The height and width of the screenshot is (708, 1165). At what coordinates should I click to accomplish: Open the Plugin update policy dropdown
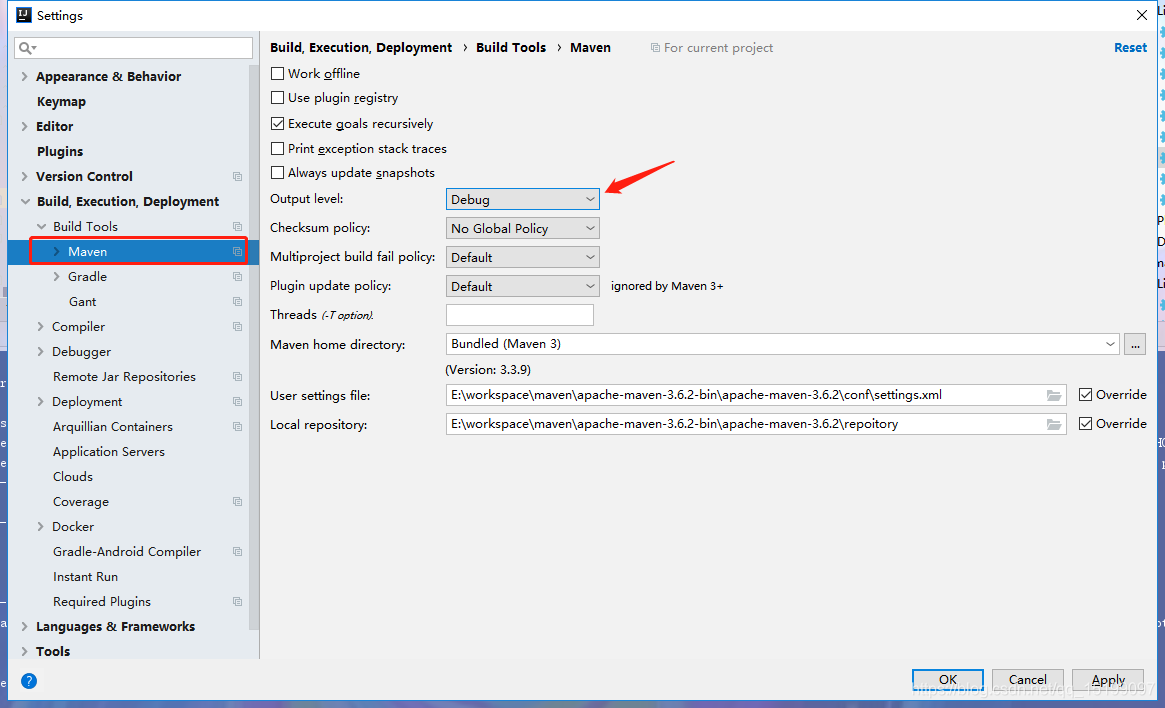point(522,286)
